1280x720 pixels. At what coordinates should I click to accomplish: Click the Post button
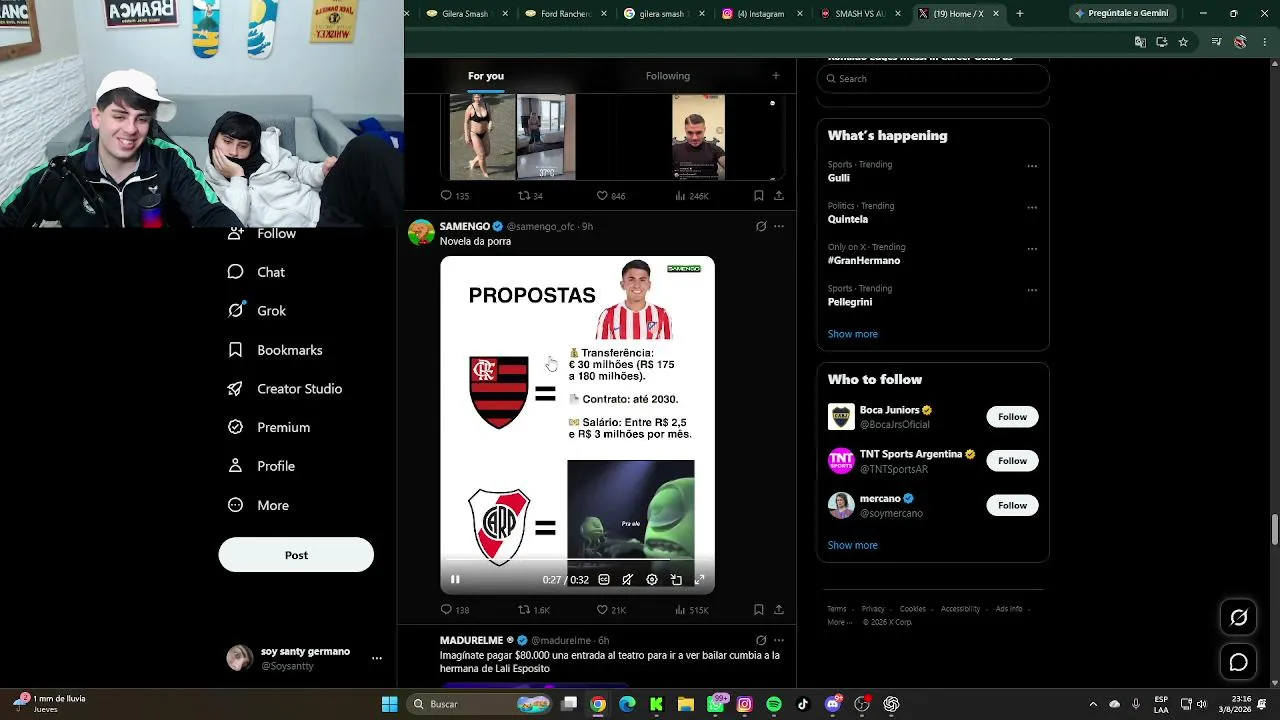(296, 555)
